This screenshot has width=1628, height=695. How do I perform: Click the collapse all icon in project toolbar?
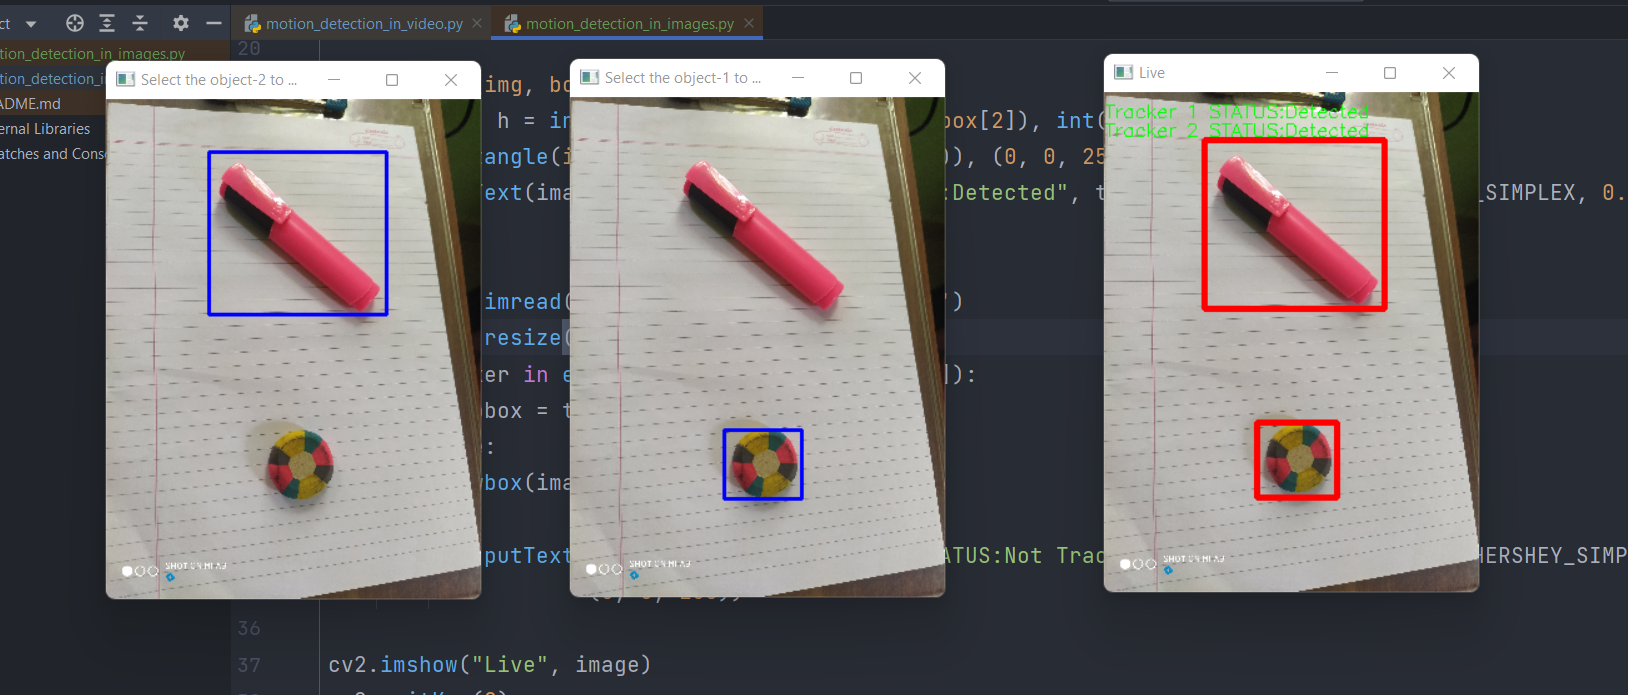coord(140,23)
